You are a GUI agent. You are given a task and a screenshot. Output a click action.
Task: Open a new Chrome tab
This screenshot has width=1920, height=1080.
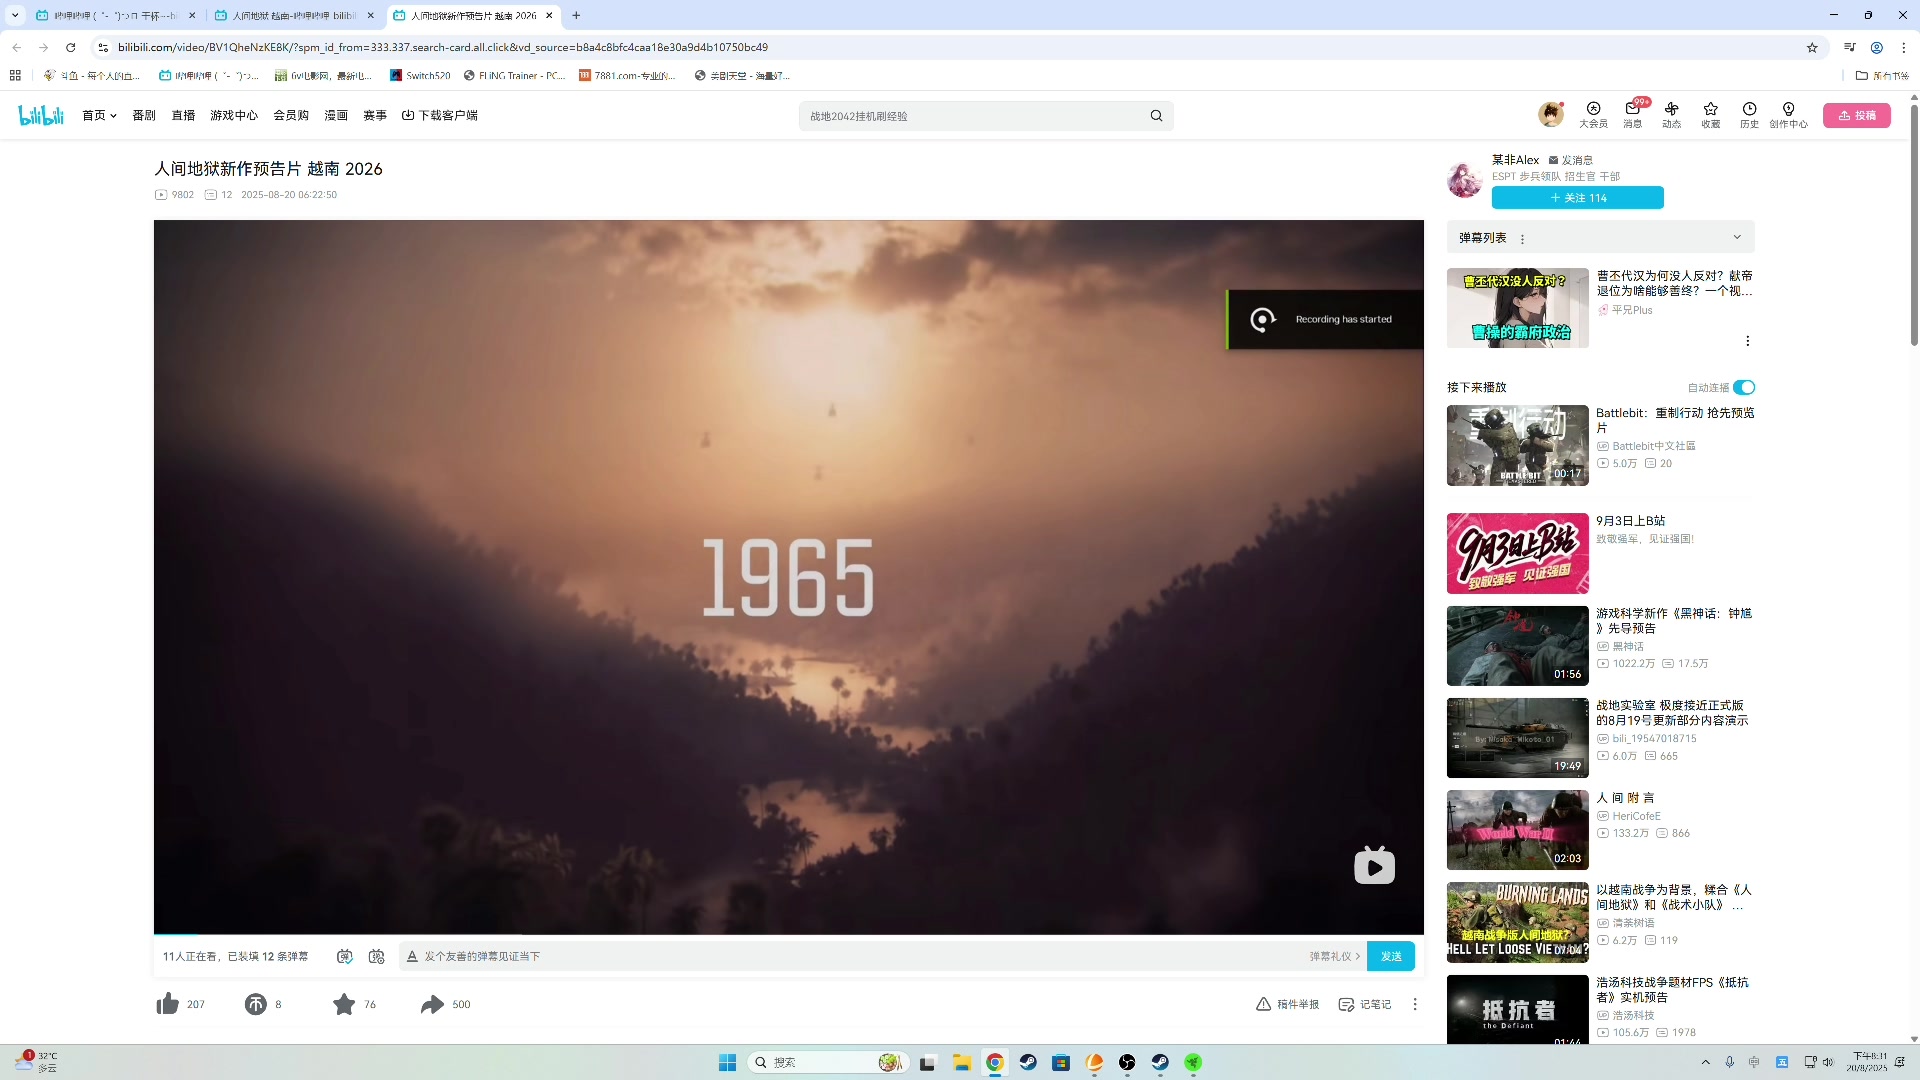tap(576, 15)
